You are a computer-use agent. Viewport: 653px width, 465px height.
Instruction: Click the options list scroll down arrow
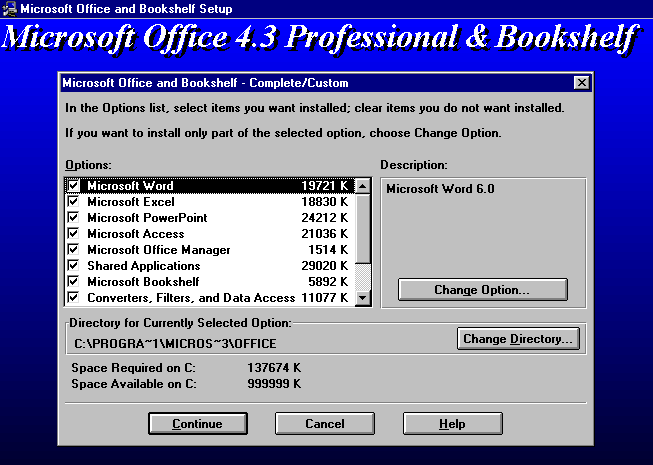pos(363,298)
